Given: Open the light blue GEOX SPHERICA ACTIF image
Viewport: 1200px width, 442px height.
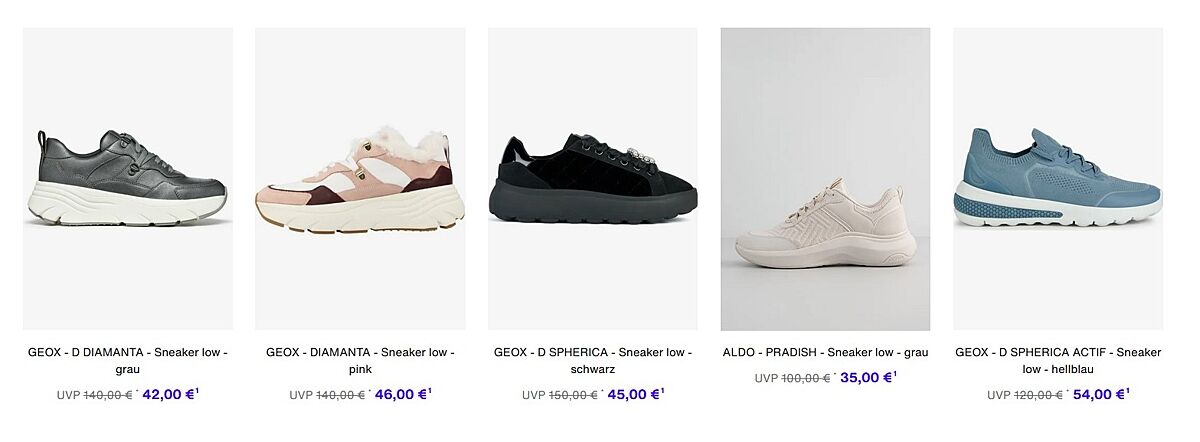Looking at the screenshot, I should click(1058, 179).
